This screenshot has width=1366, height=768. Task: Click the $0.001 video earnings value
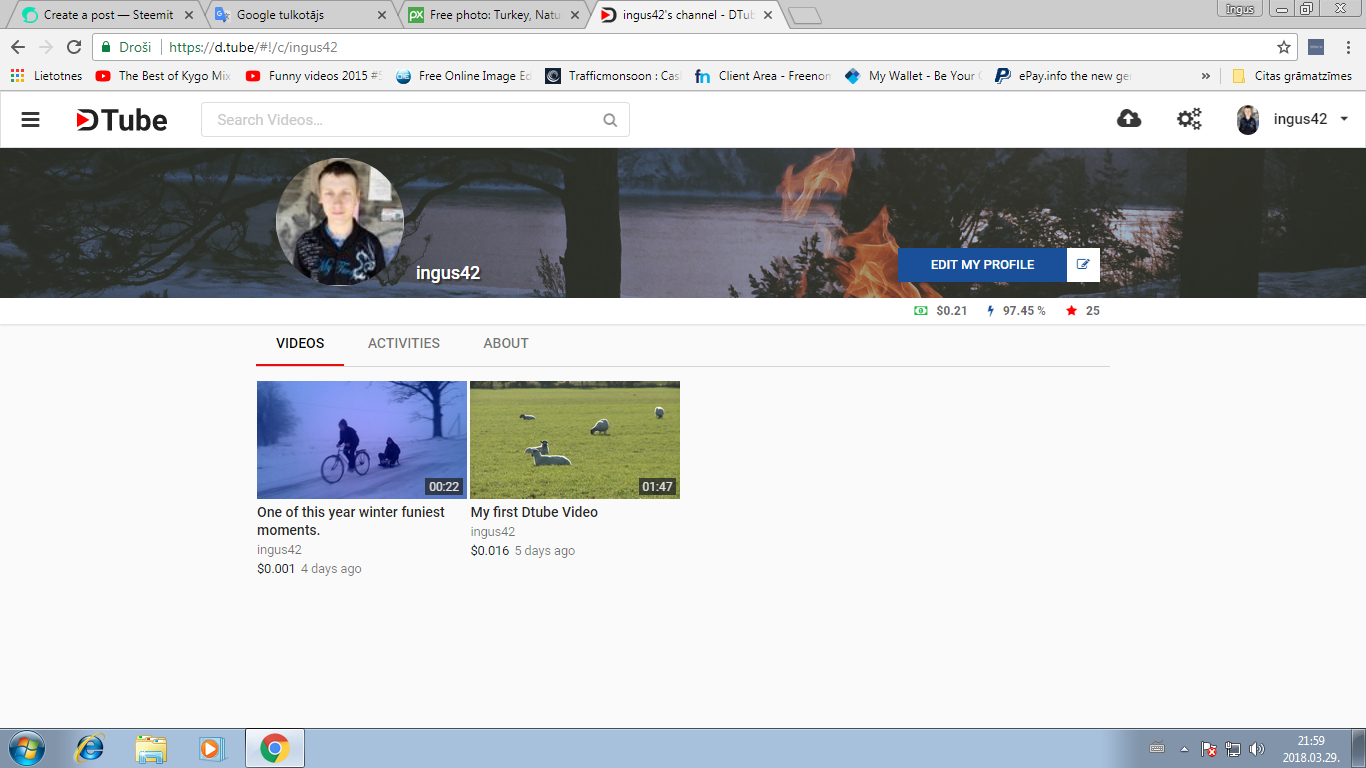pyautogui.click(x=276, y=569)
